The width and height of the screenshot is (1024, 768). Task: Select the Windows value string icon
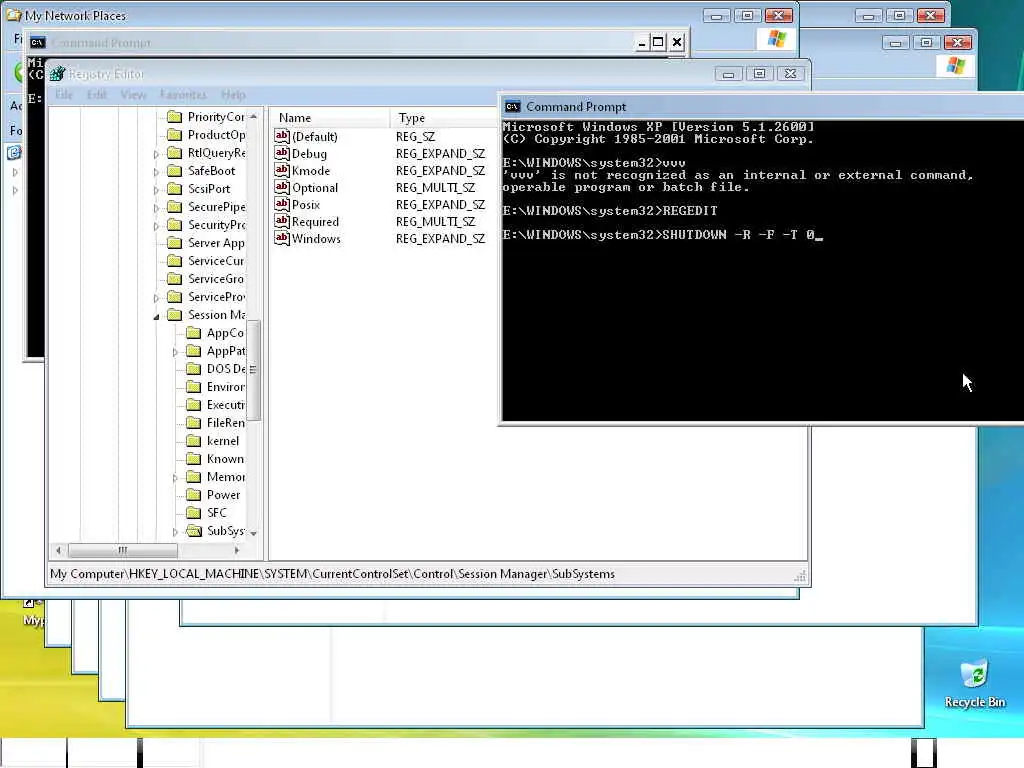tap(281, 238)
